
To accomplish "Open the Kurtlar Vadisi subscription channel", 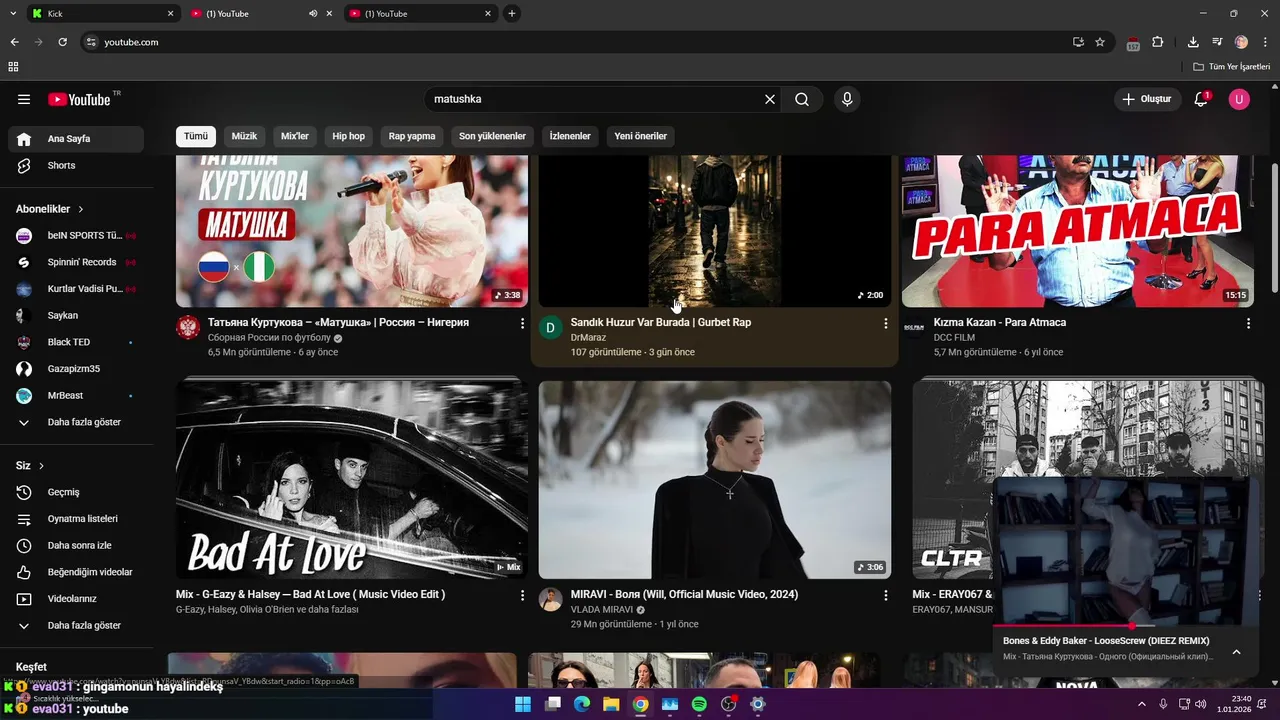I will [x=76, y=289].
